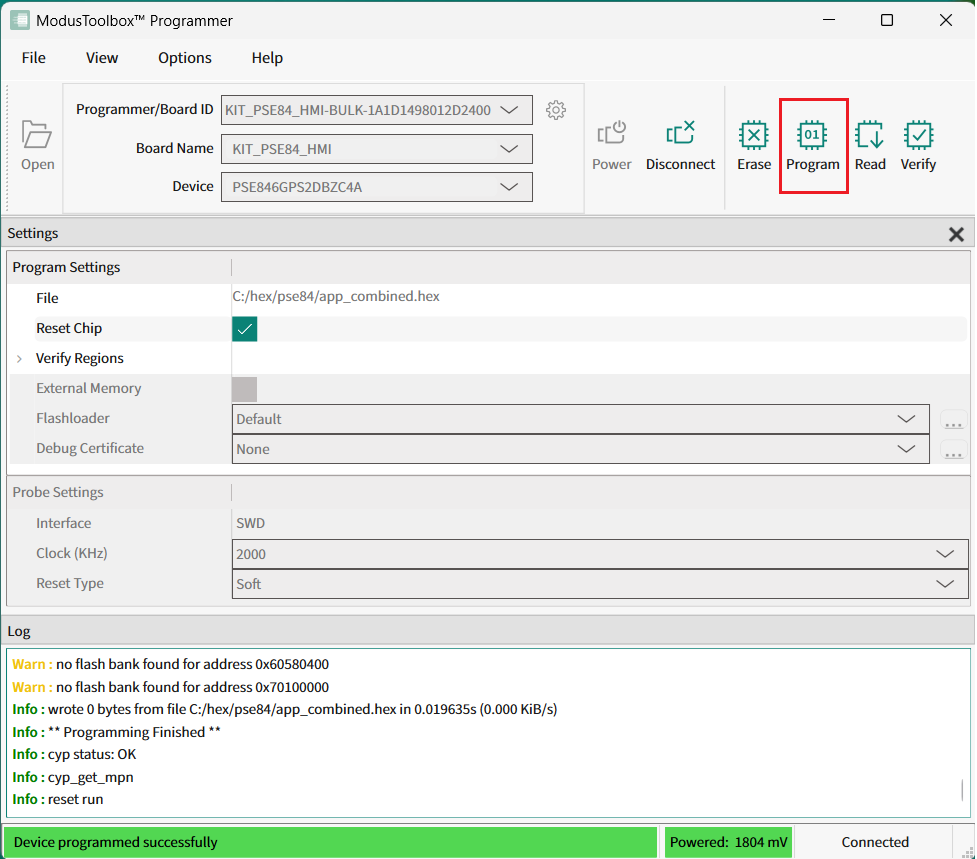Image resolution: width=977 pixels, height=859 pixels.
Task: Disconnect from the board
Action: point(680,146)
